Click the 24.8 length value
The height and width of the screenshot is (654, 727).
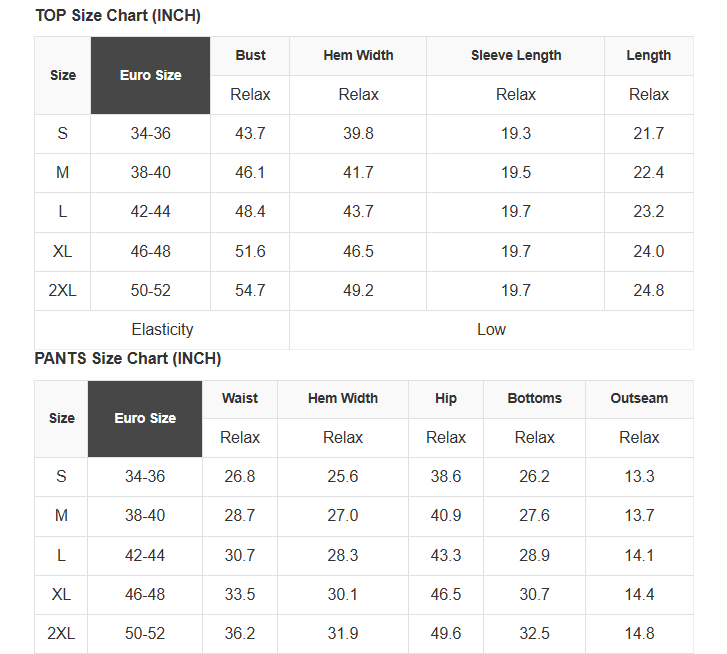648,290
